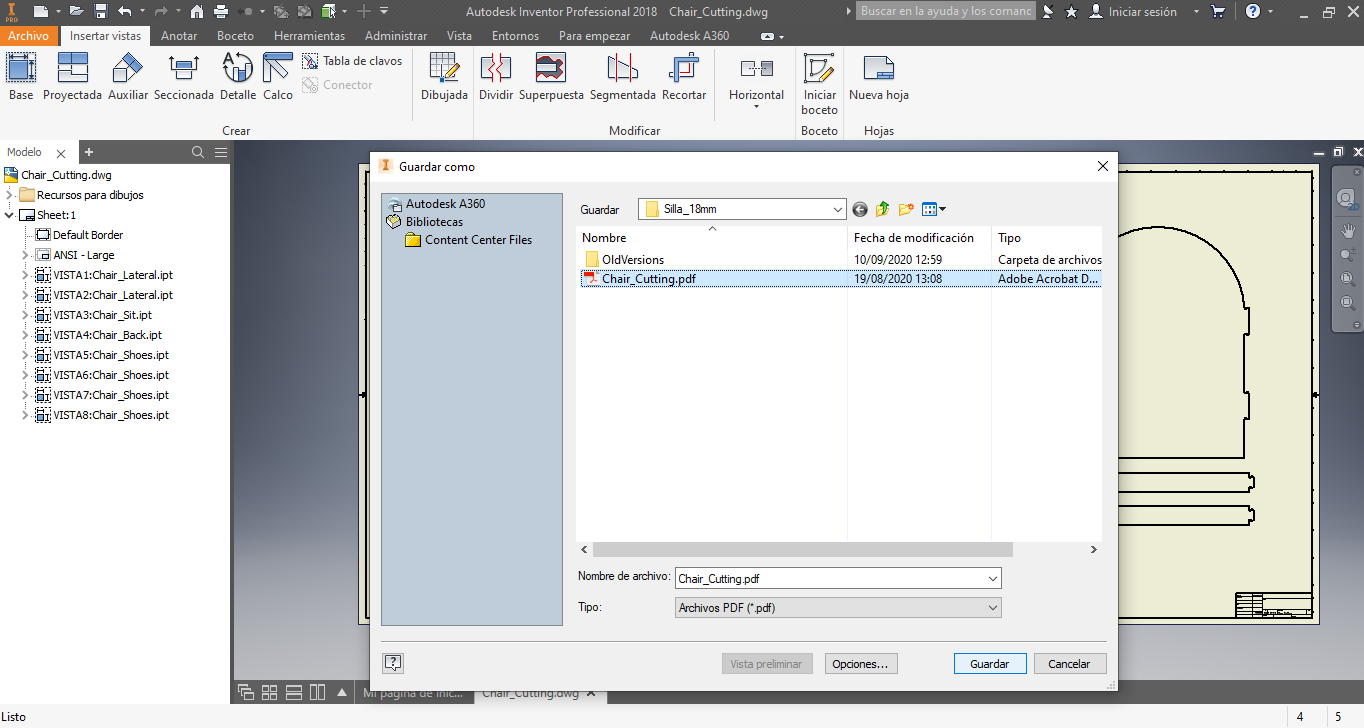Pick the Detalle view tool
The height and width of the screenshot is (728, 1364).
tap(238, 77)
